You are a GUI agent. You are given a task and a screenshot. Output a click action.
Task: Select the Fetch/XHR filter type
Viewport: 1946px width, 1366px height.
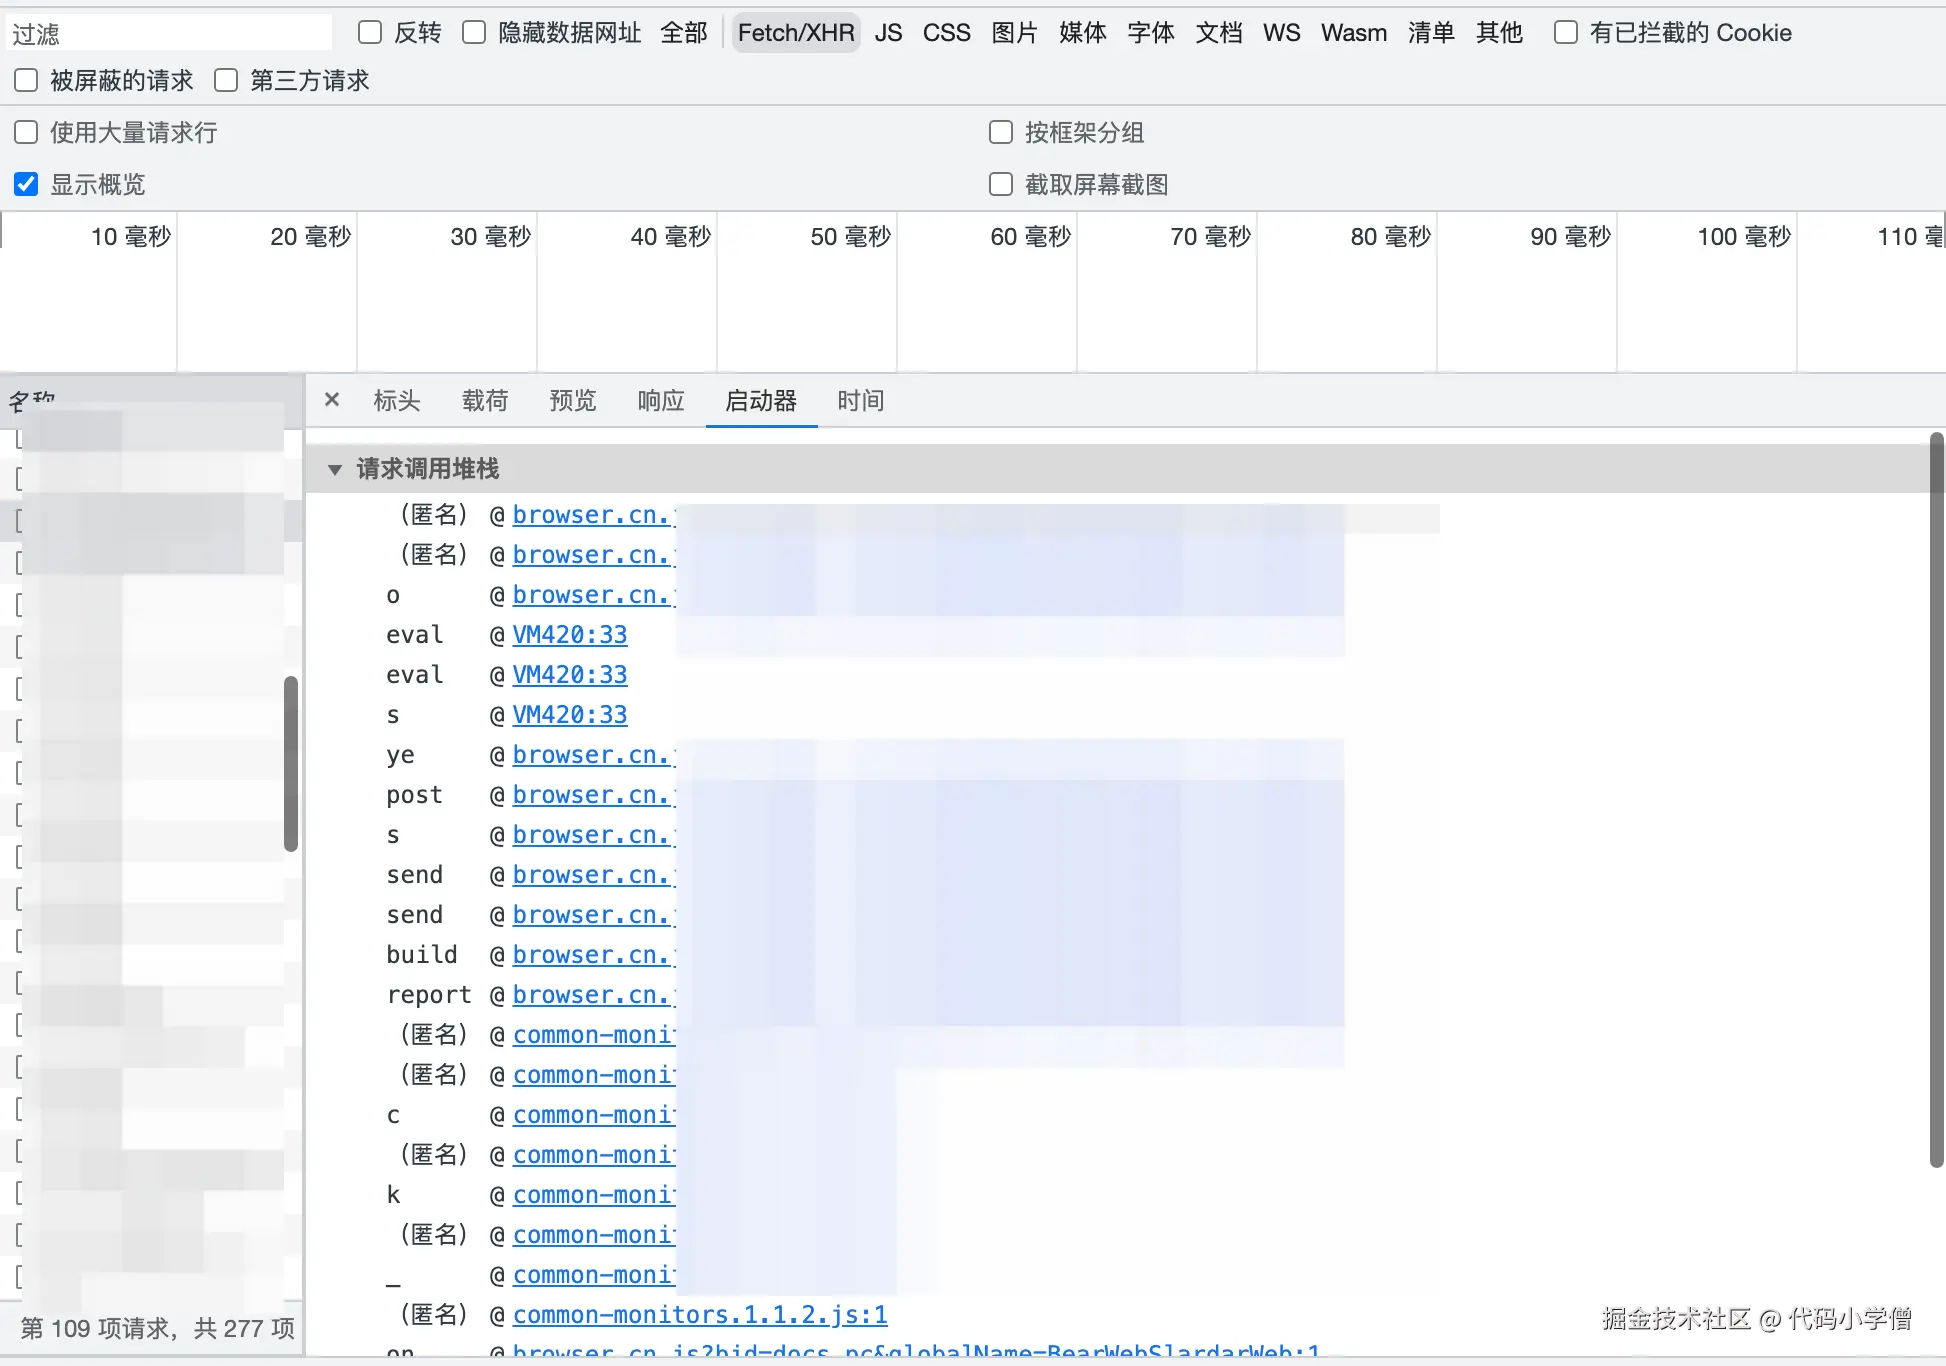[796, 33]
